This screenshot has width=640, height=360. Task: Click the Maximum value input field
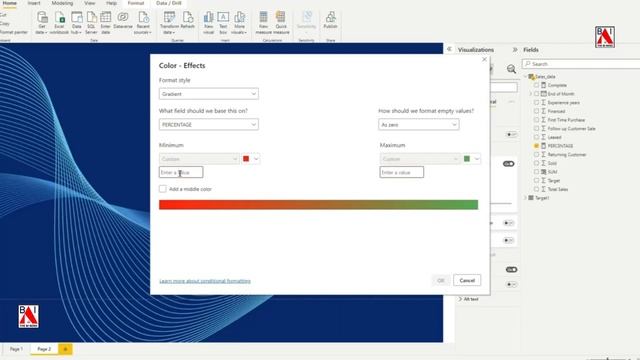pos(402,172)
